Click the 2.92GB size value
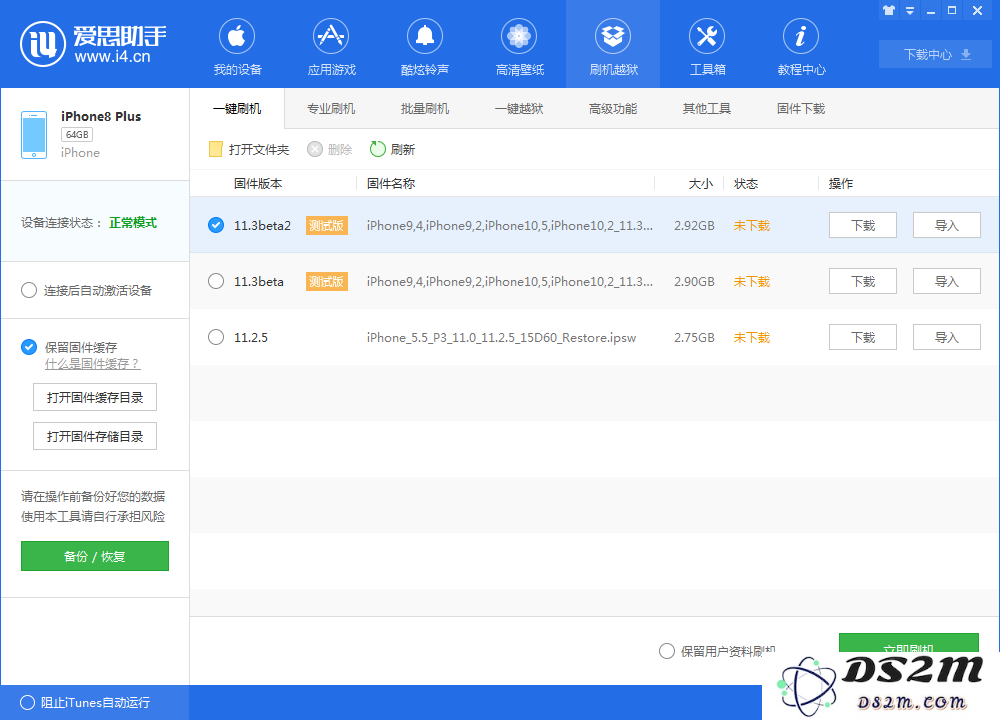This screenshot has width=1000, height=720. 694,225
